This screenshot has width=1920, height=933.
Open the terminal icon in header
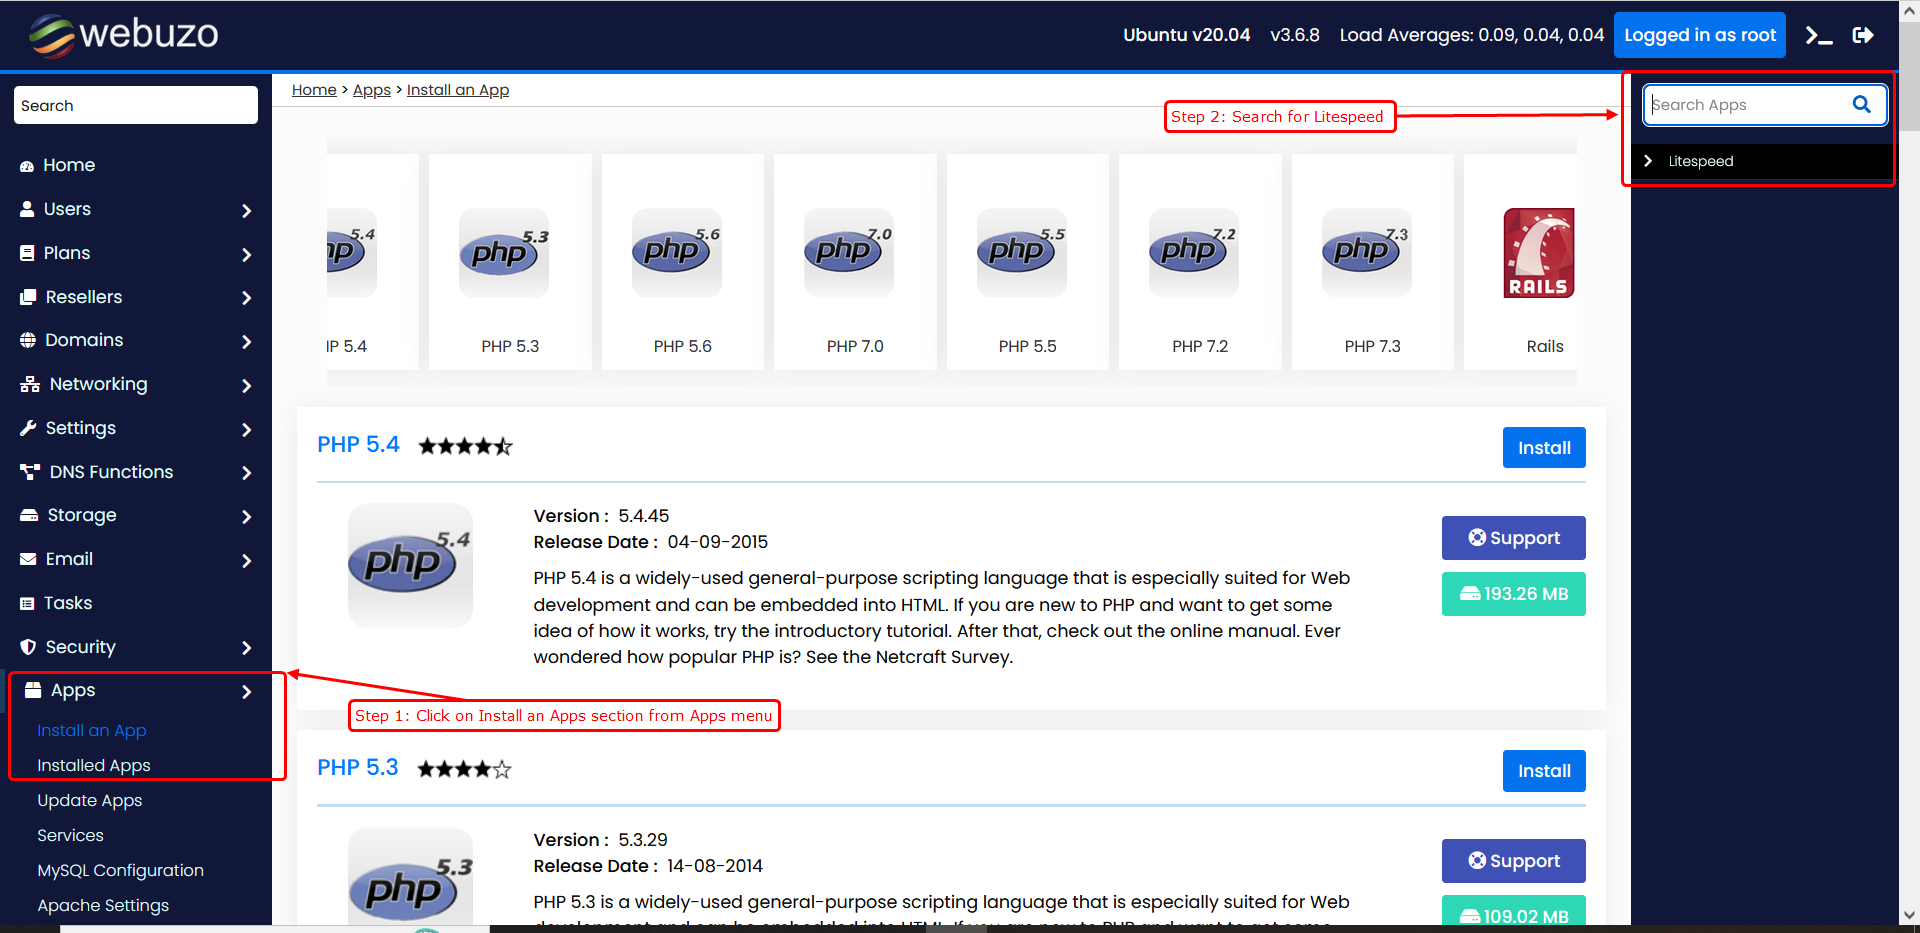tap(1818, 36)
